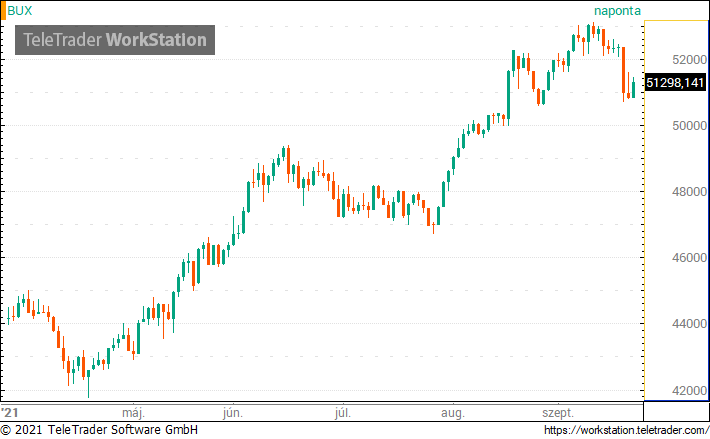
Task: Click the szept. month label on time axis
Action: tap(558, 413)
